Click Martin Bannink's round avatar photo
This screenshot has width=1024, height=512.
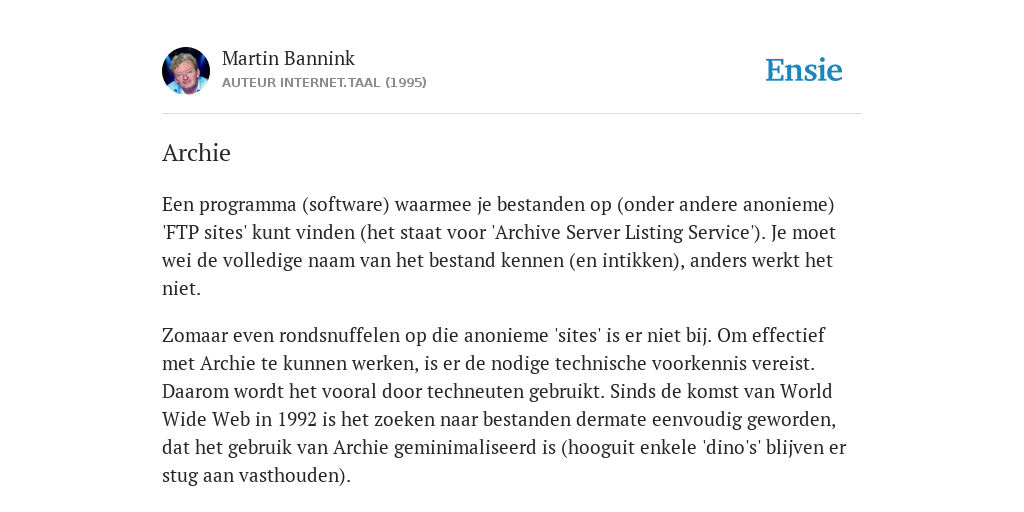(x=186, y=71)
